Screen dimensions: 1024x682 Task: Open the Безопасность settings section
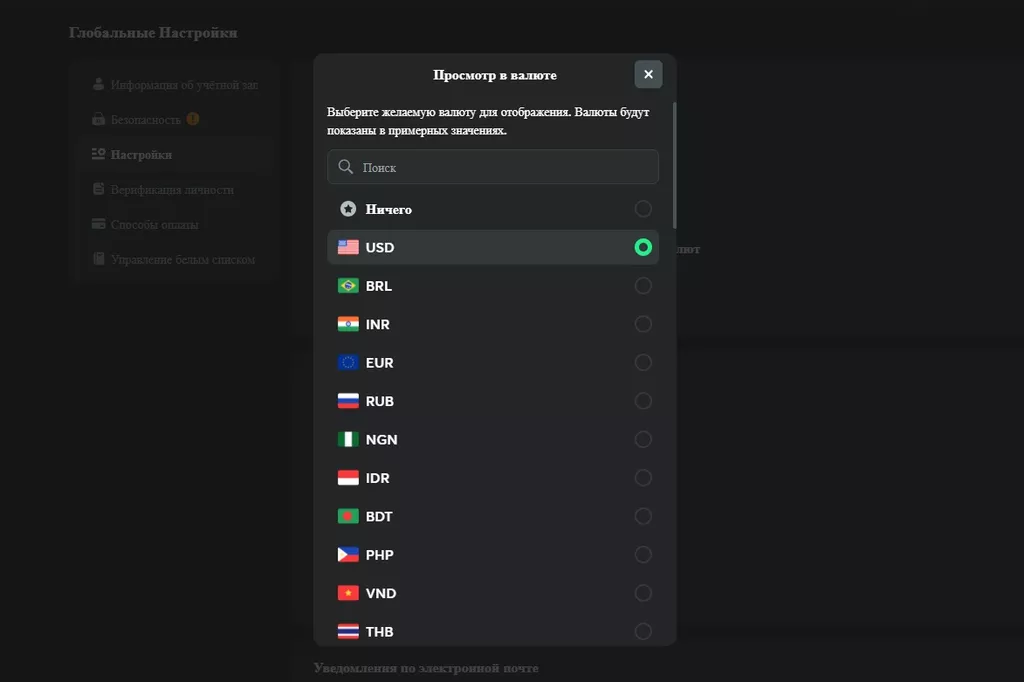click(146, 120)
